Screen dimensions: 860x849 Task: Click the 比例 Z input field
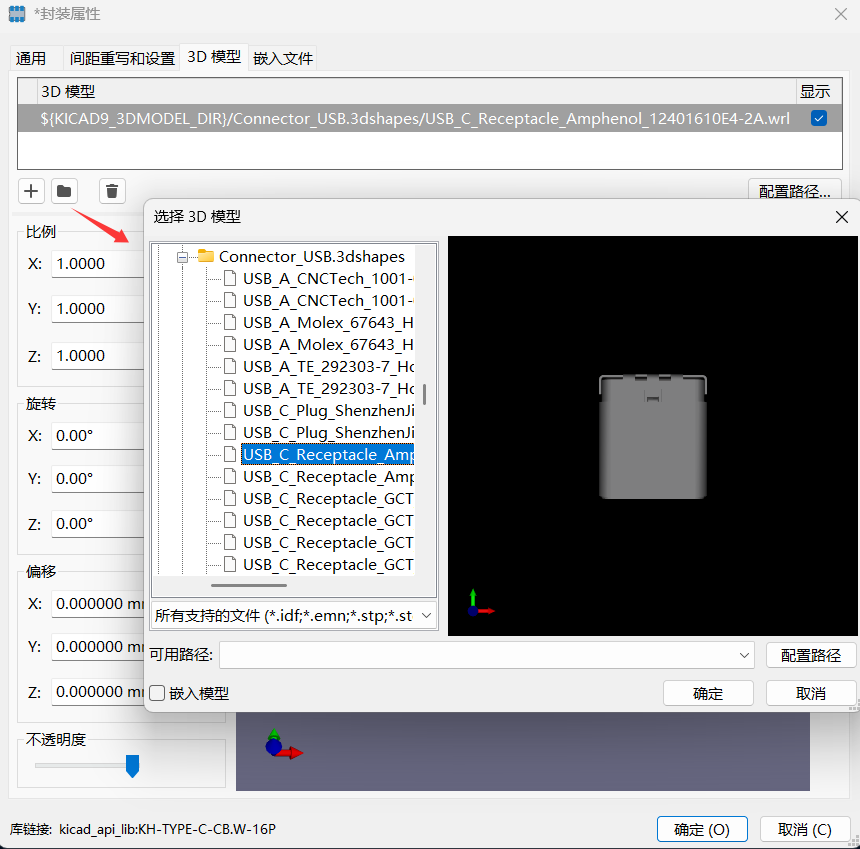(x=98, y=356)
